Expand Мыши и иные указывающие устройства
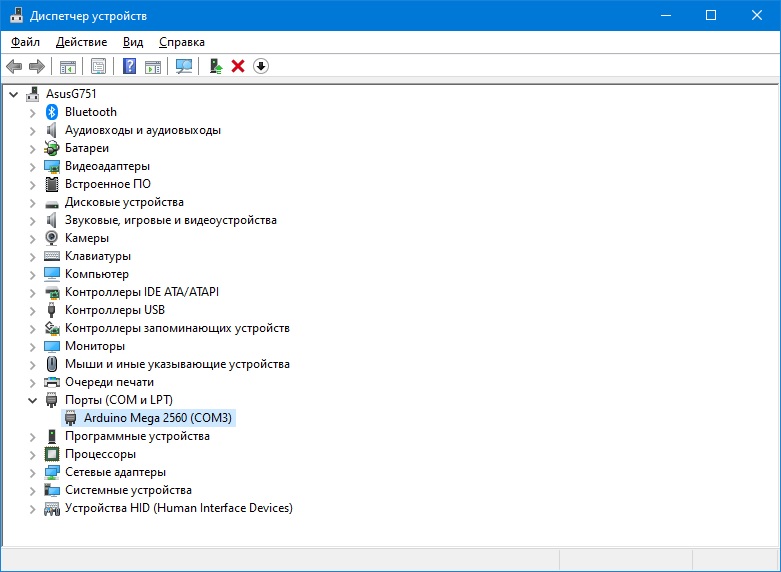Screen dimensions: 781x572 click(32, 364)
